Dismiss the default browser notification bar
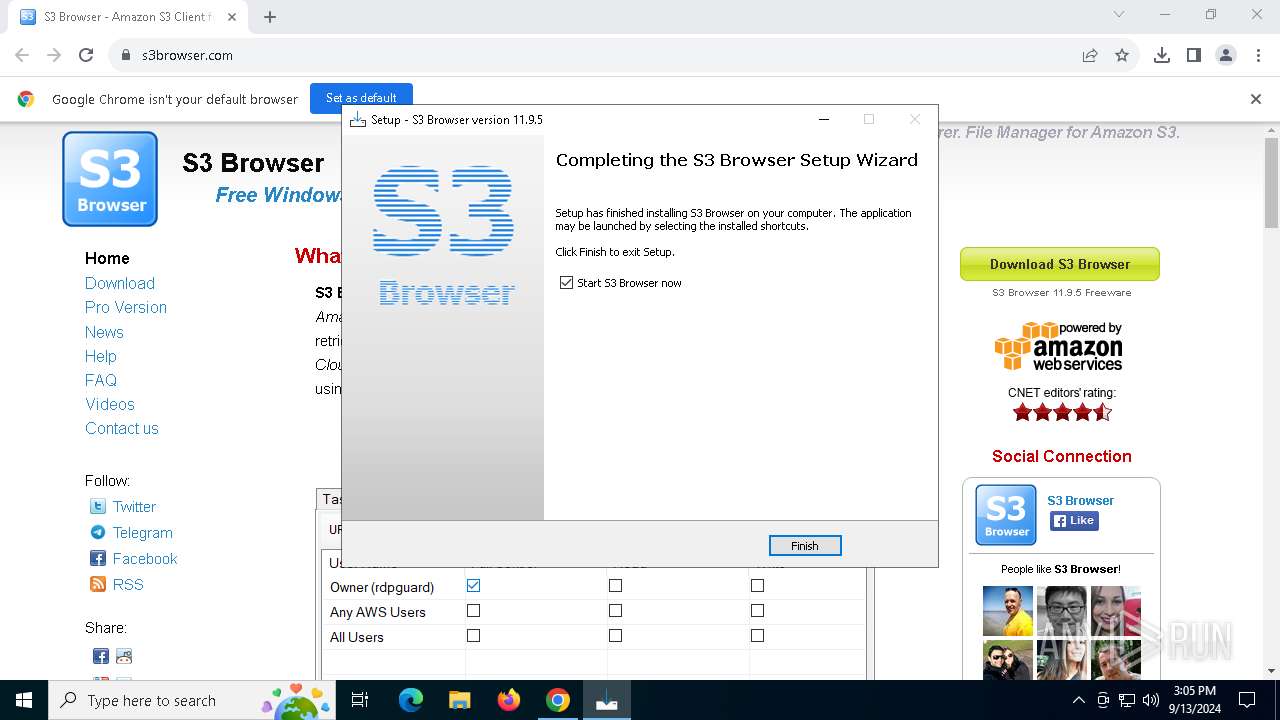The width and height of the screenshot is (1280, 720). click(x=1256, y=99)
